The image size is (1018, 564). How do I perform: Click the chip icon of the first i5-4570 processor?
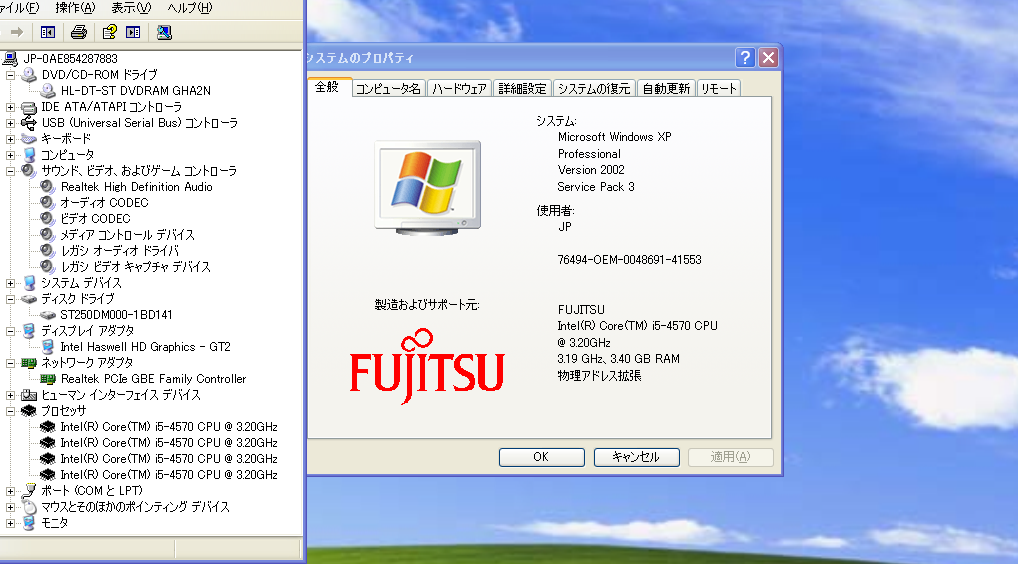point(47,426)
